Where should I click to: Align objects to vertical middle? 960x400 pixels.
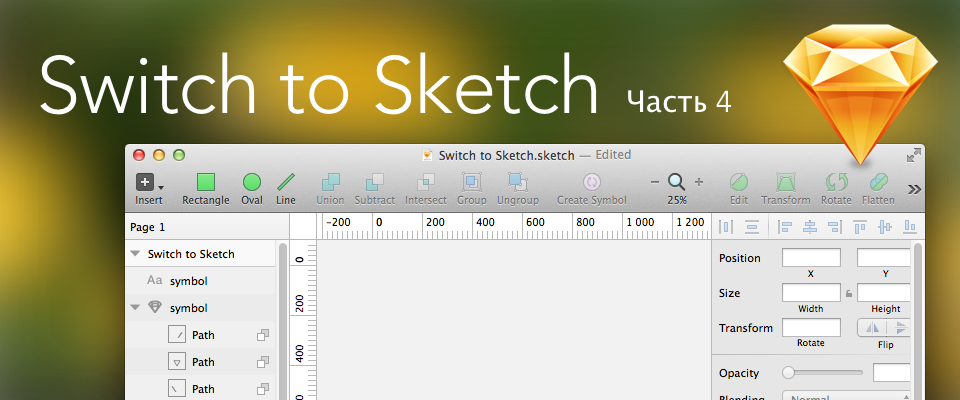[x=885, y=227]
